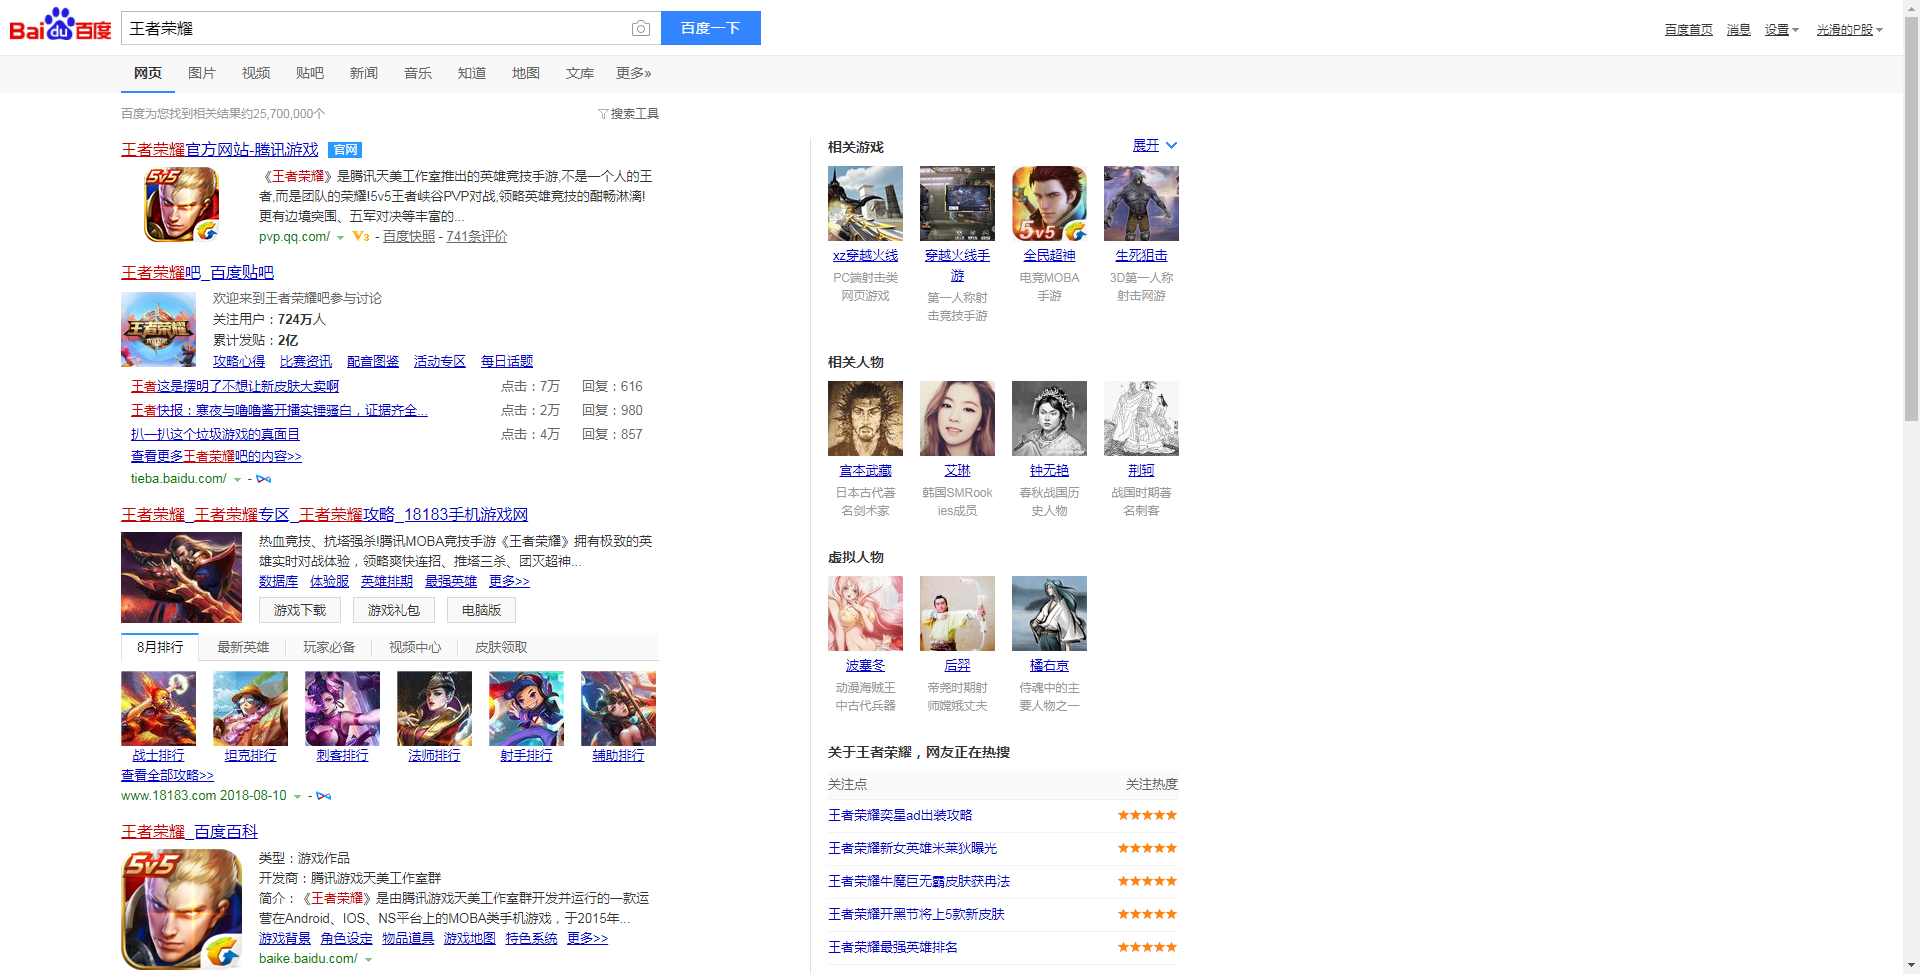
Task: Open hot search 王者荣耀奕星ad出装攻略
Action: [x=900, y=815]
